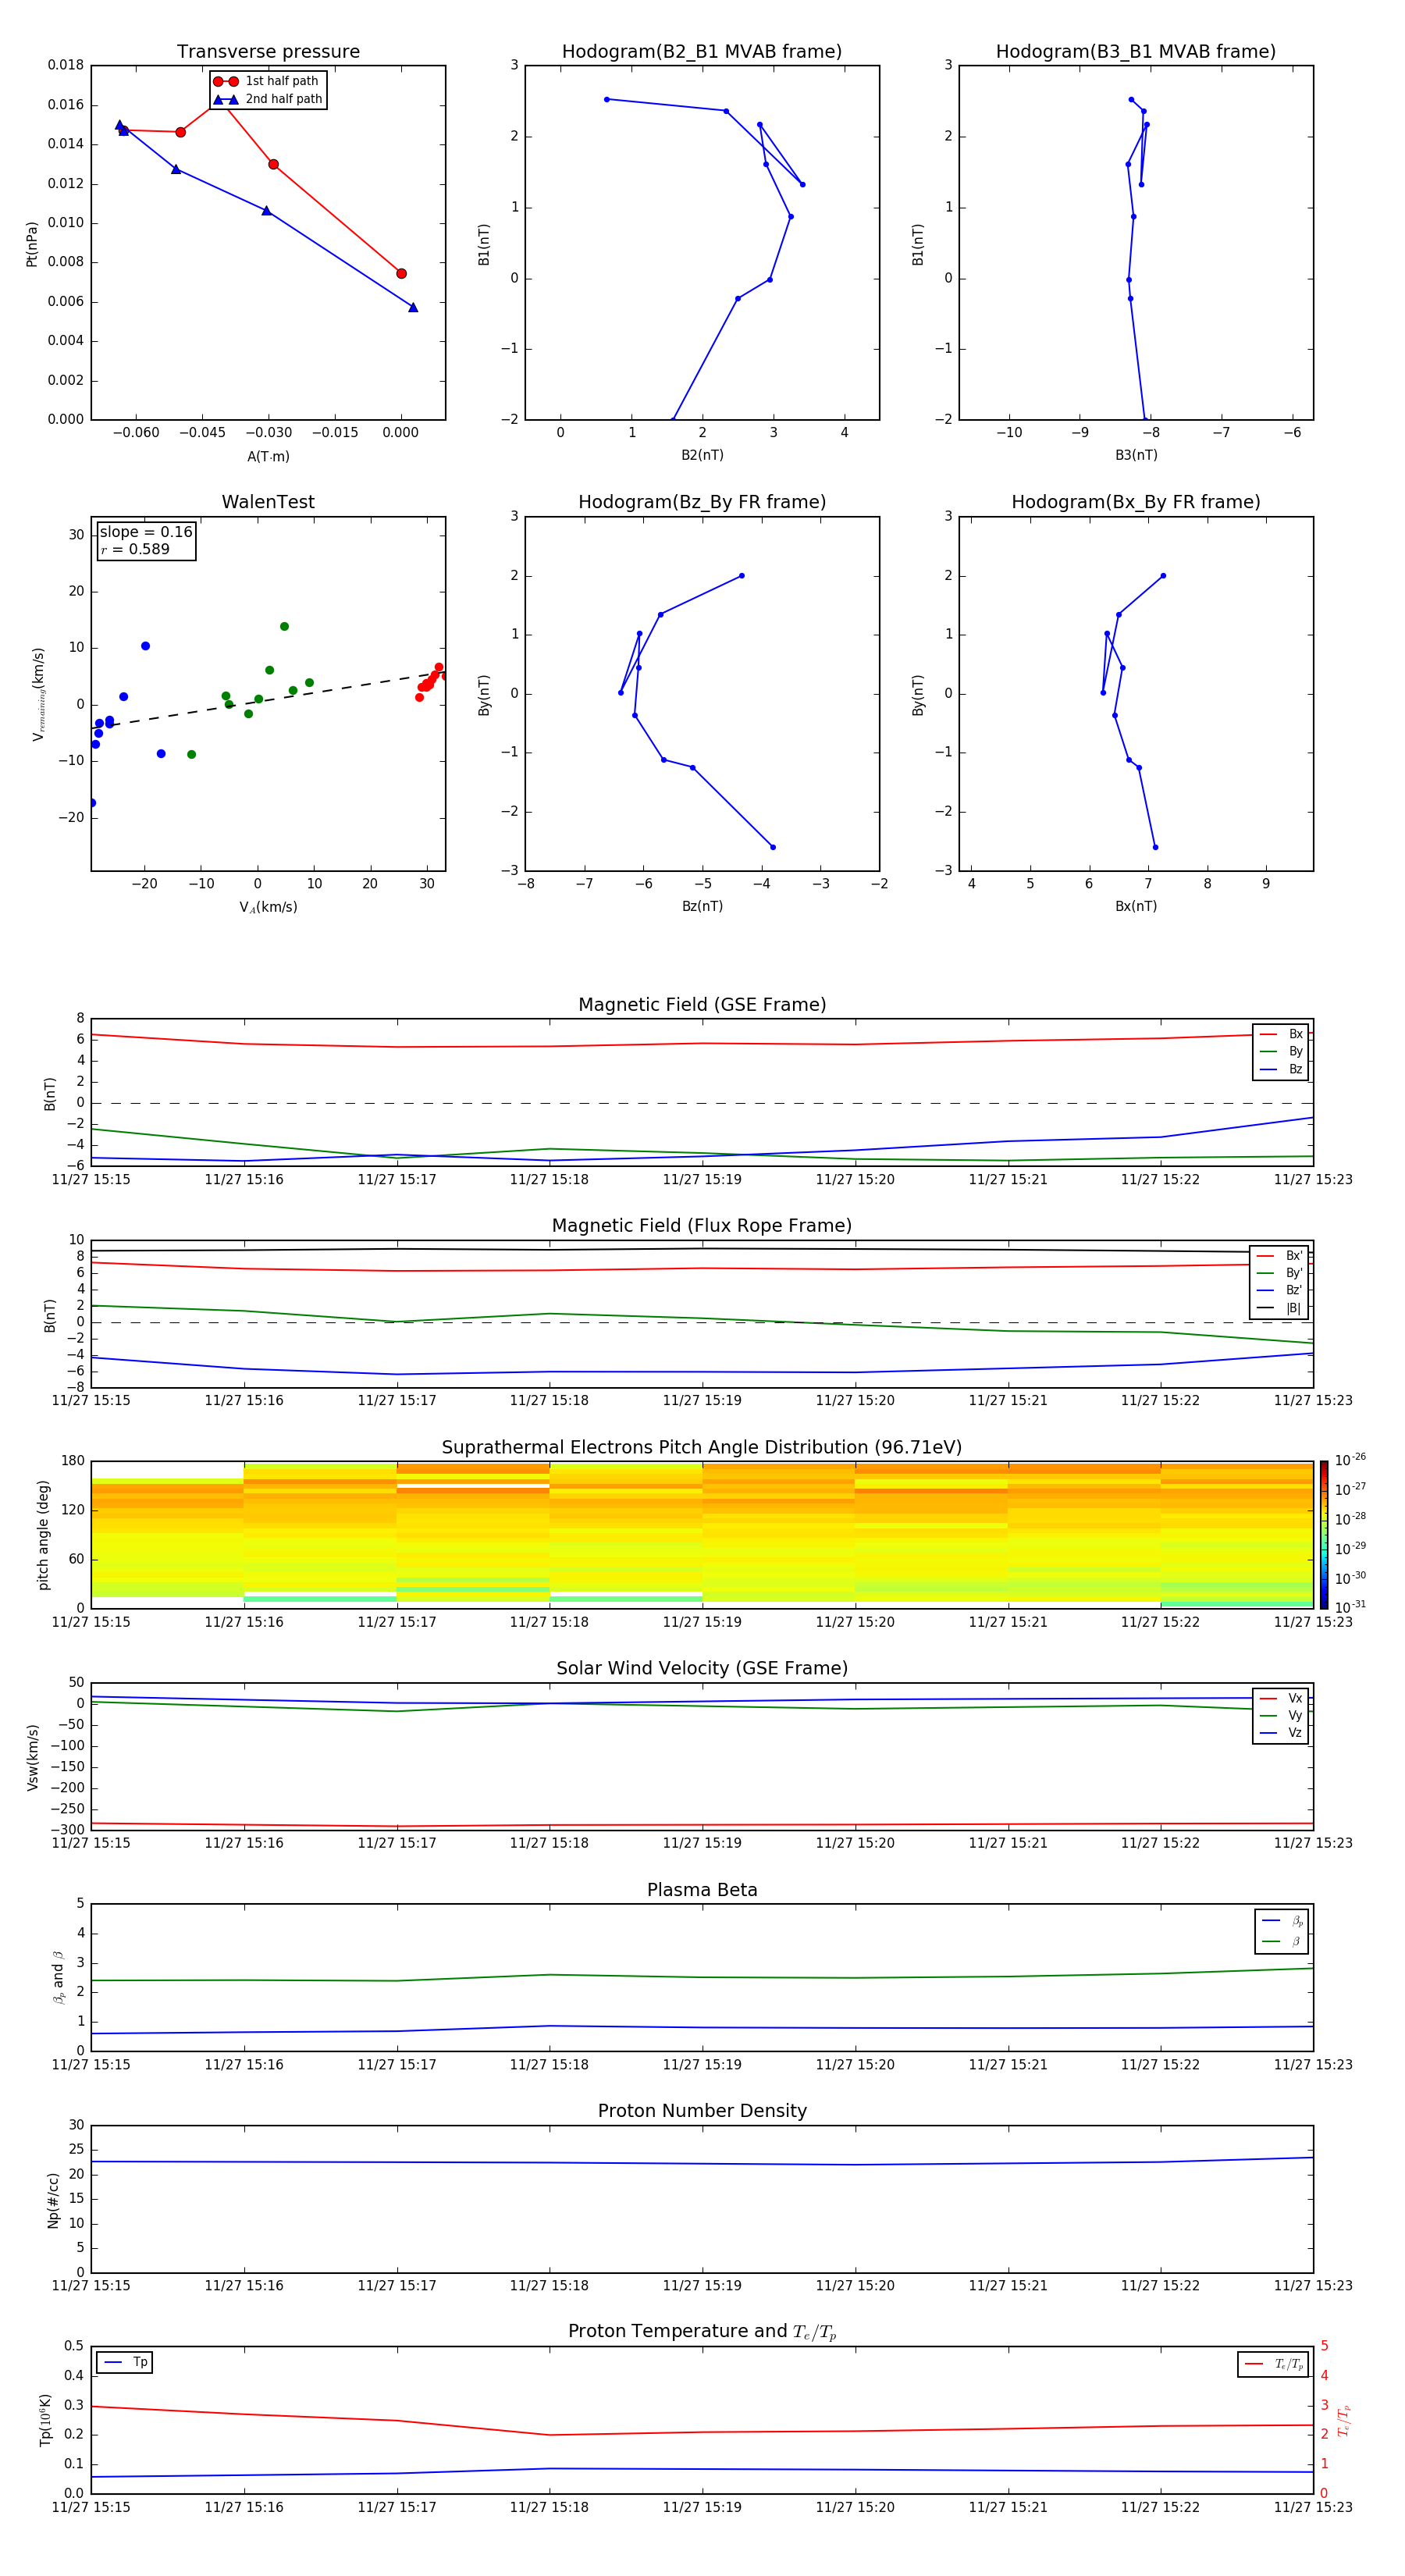Click the Te/Tp legend entry
The image size is (1405, 2576).
1273,2364
